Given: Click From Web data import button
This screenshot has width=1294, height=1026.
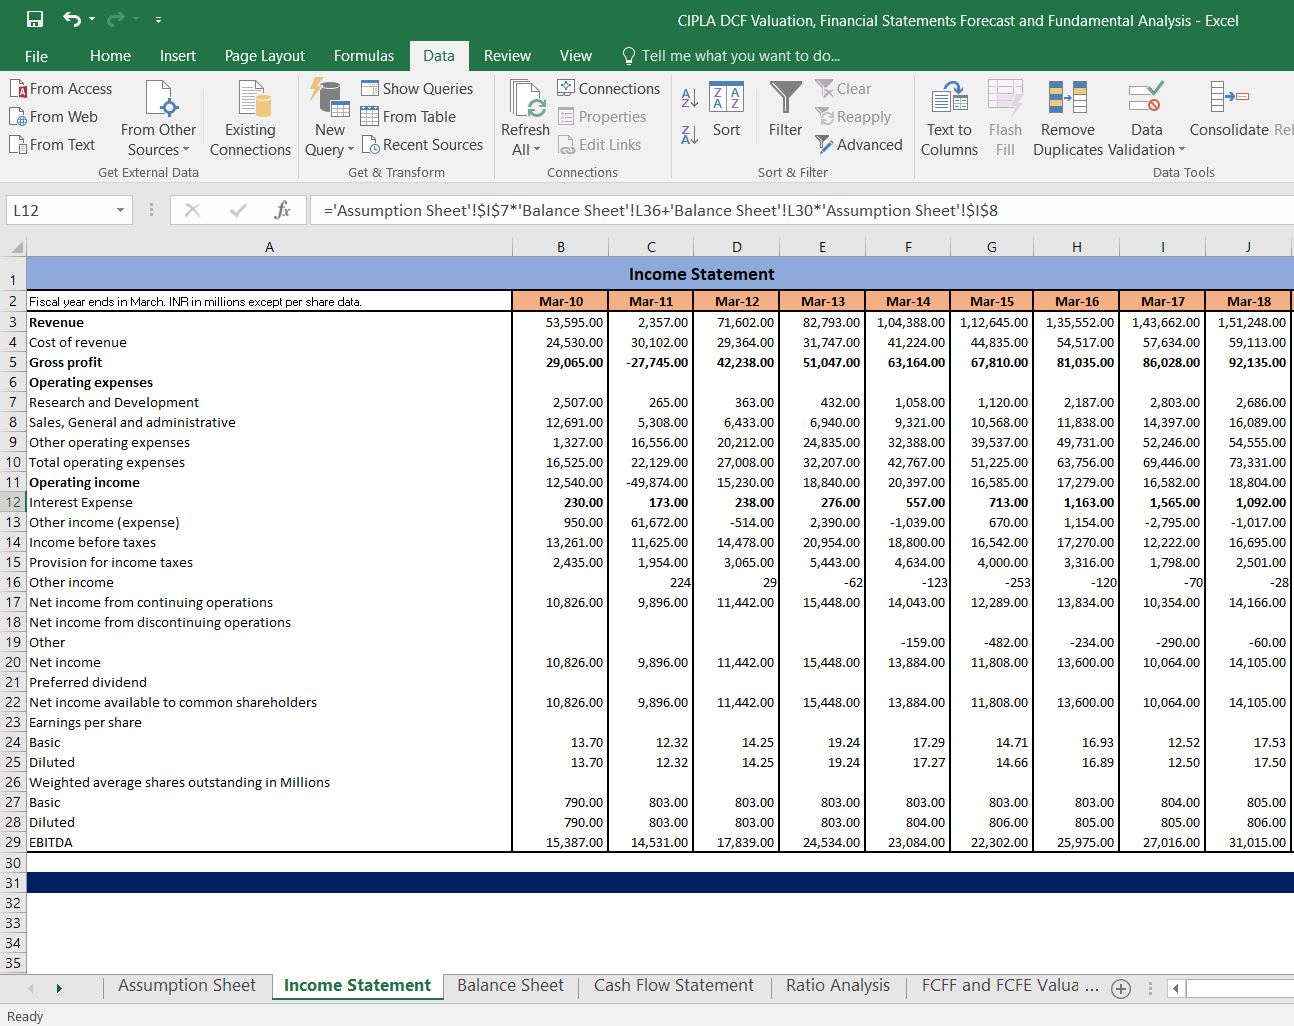Looking at the screenshot, I should [x=54, y=117].
